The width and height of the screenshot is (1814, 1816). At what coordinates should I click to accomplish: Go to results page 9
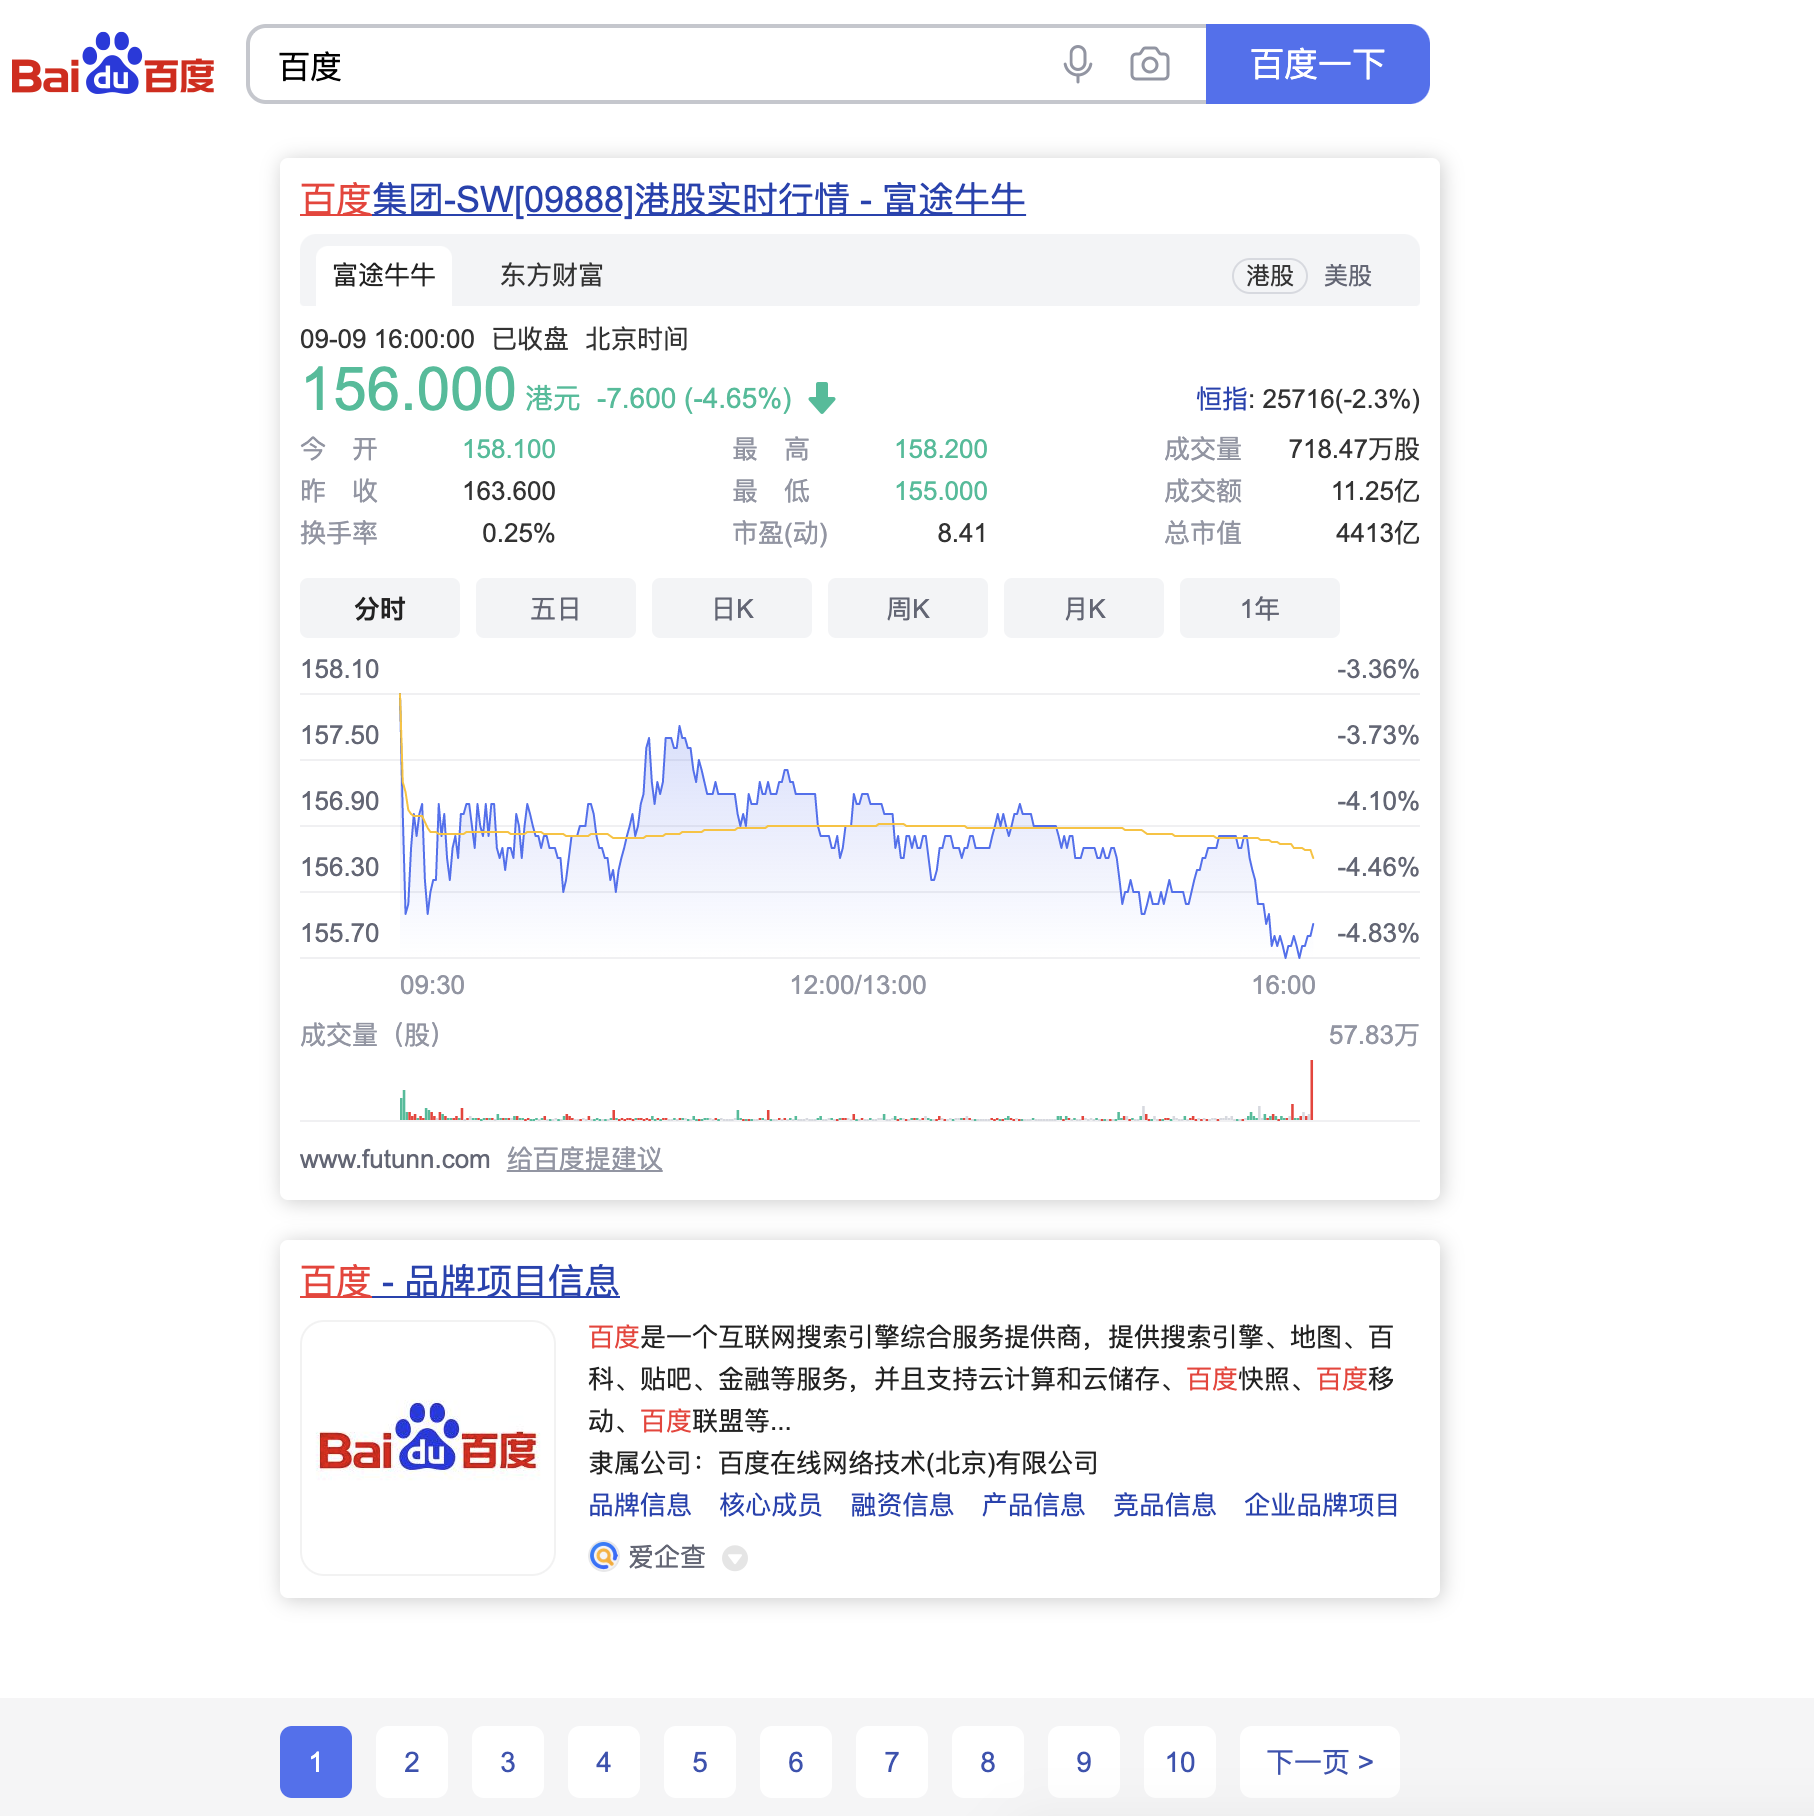(1084, 1762)
